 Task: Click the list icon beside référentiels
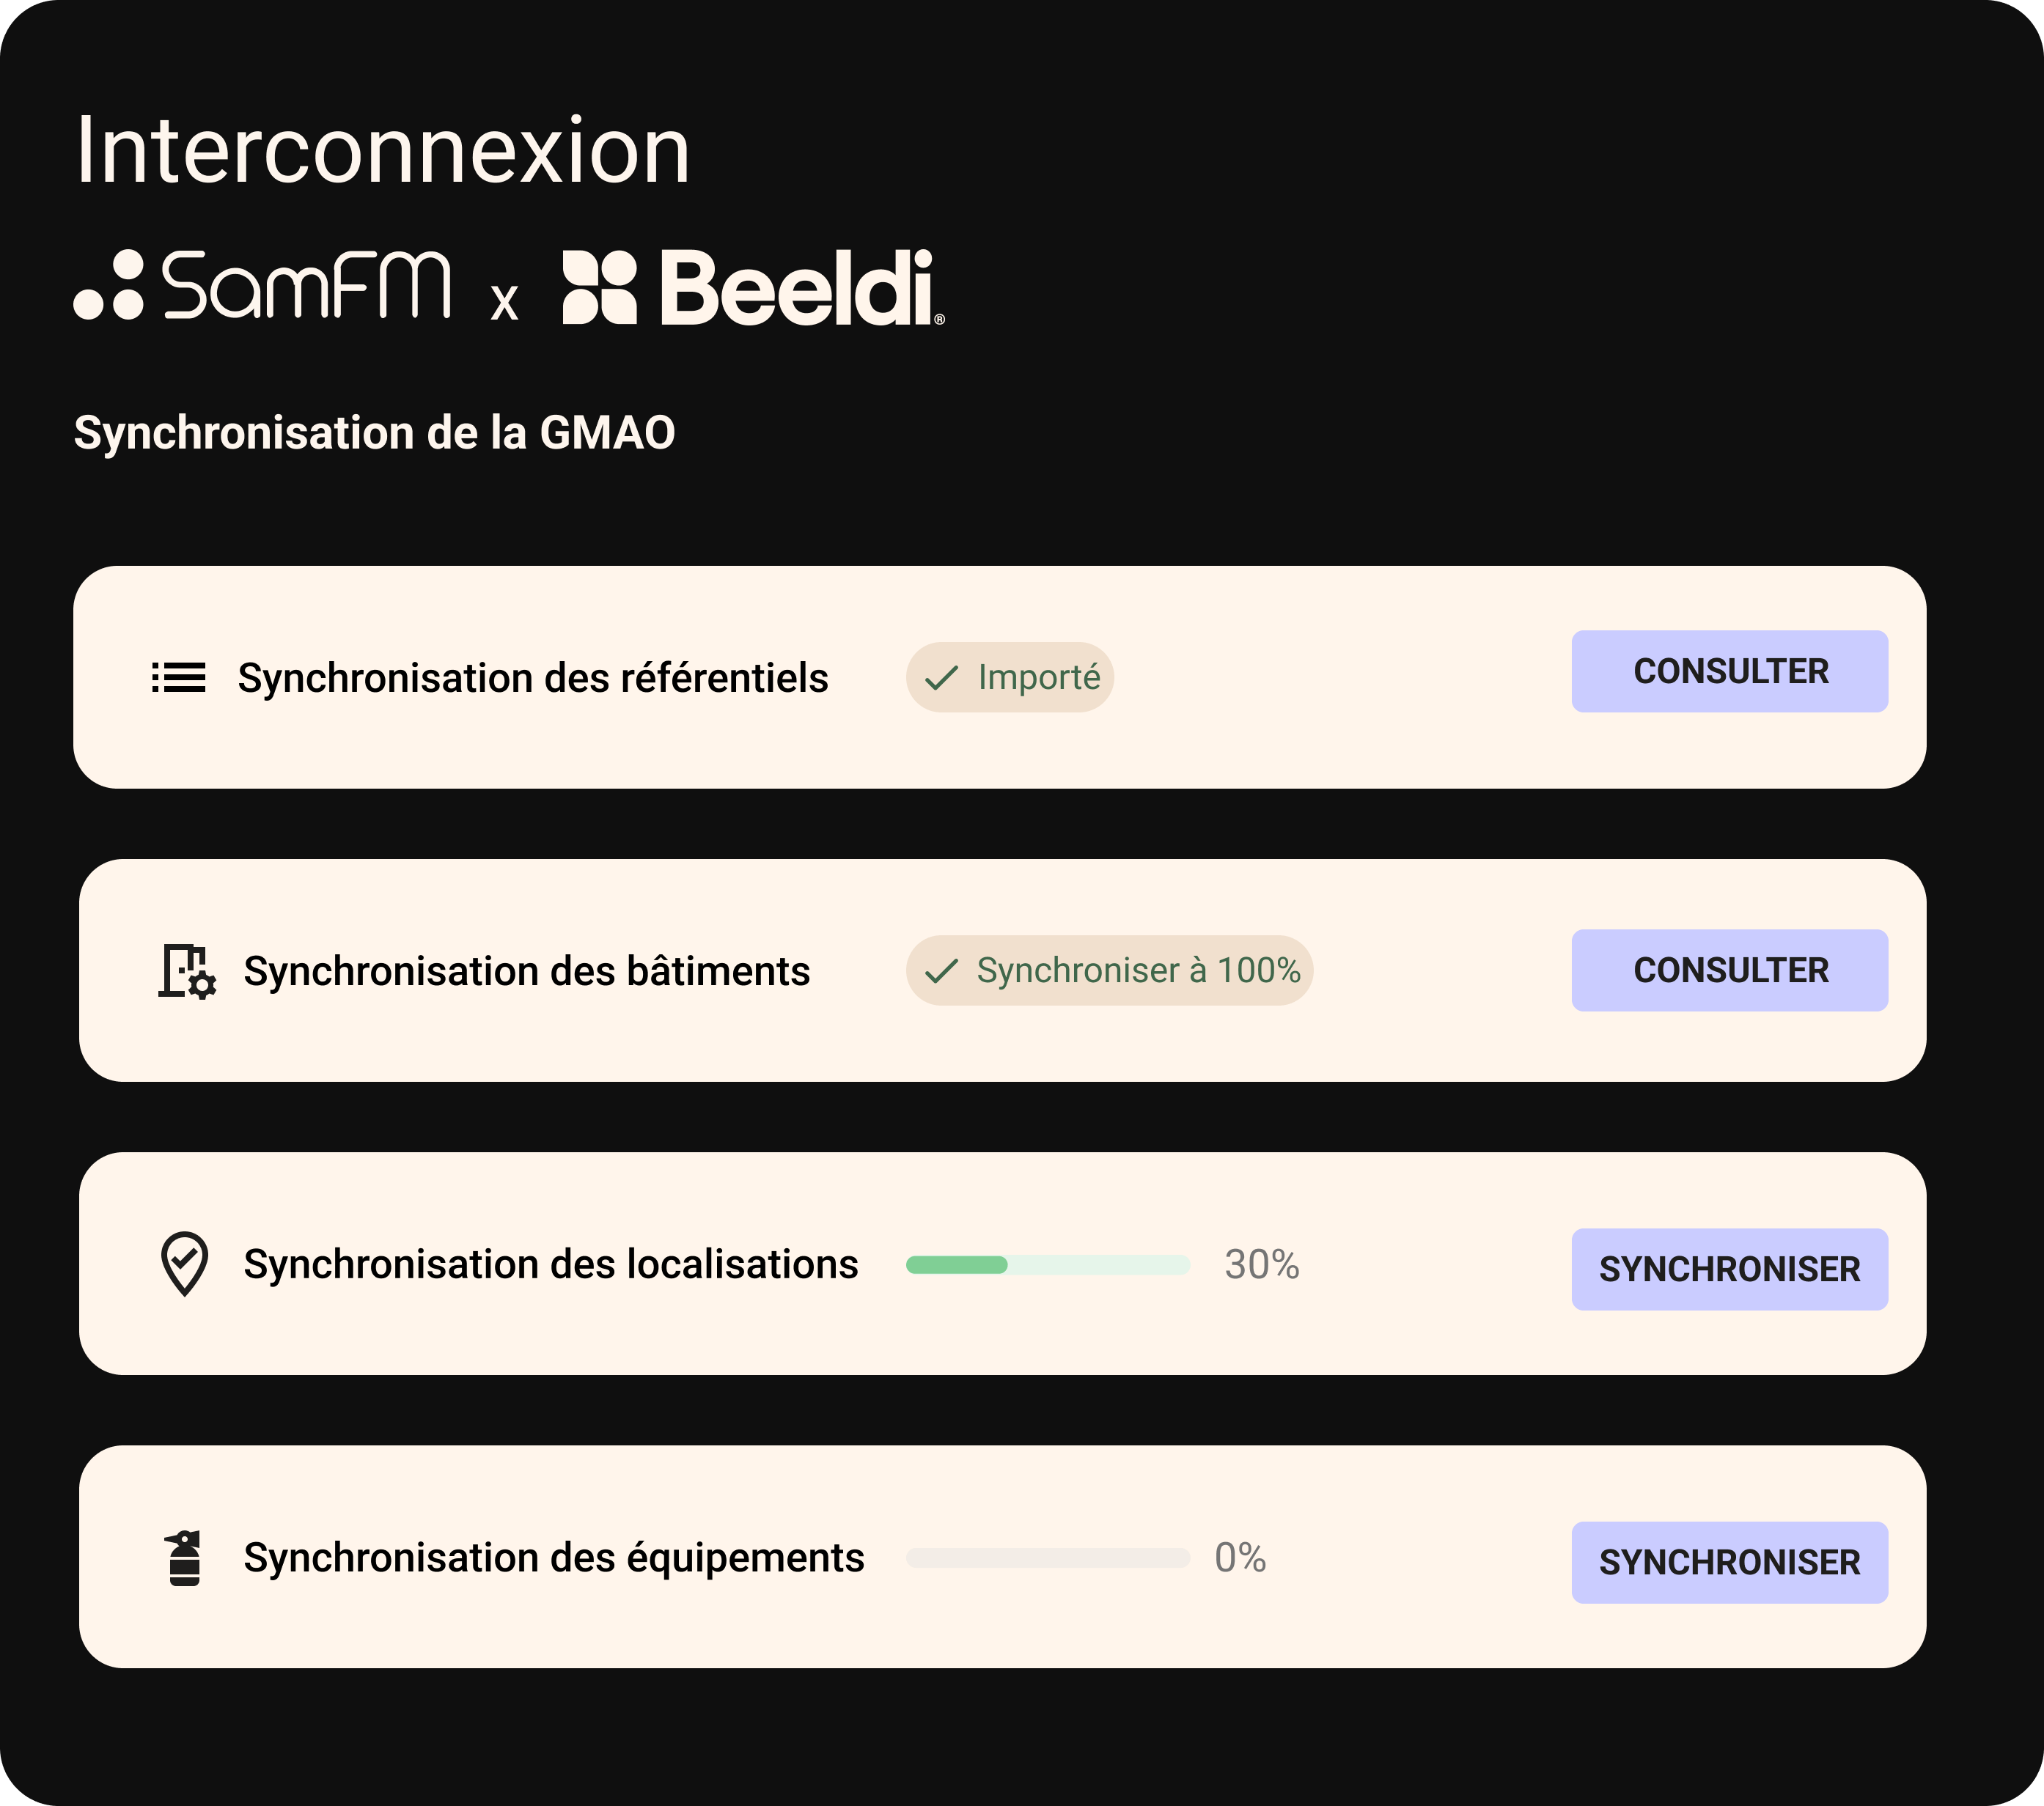point(179,677)
